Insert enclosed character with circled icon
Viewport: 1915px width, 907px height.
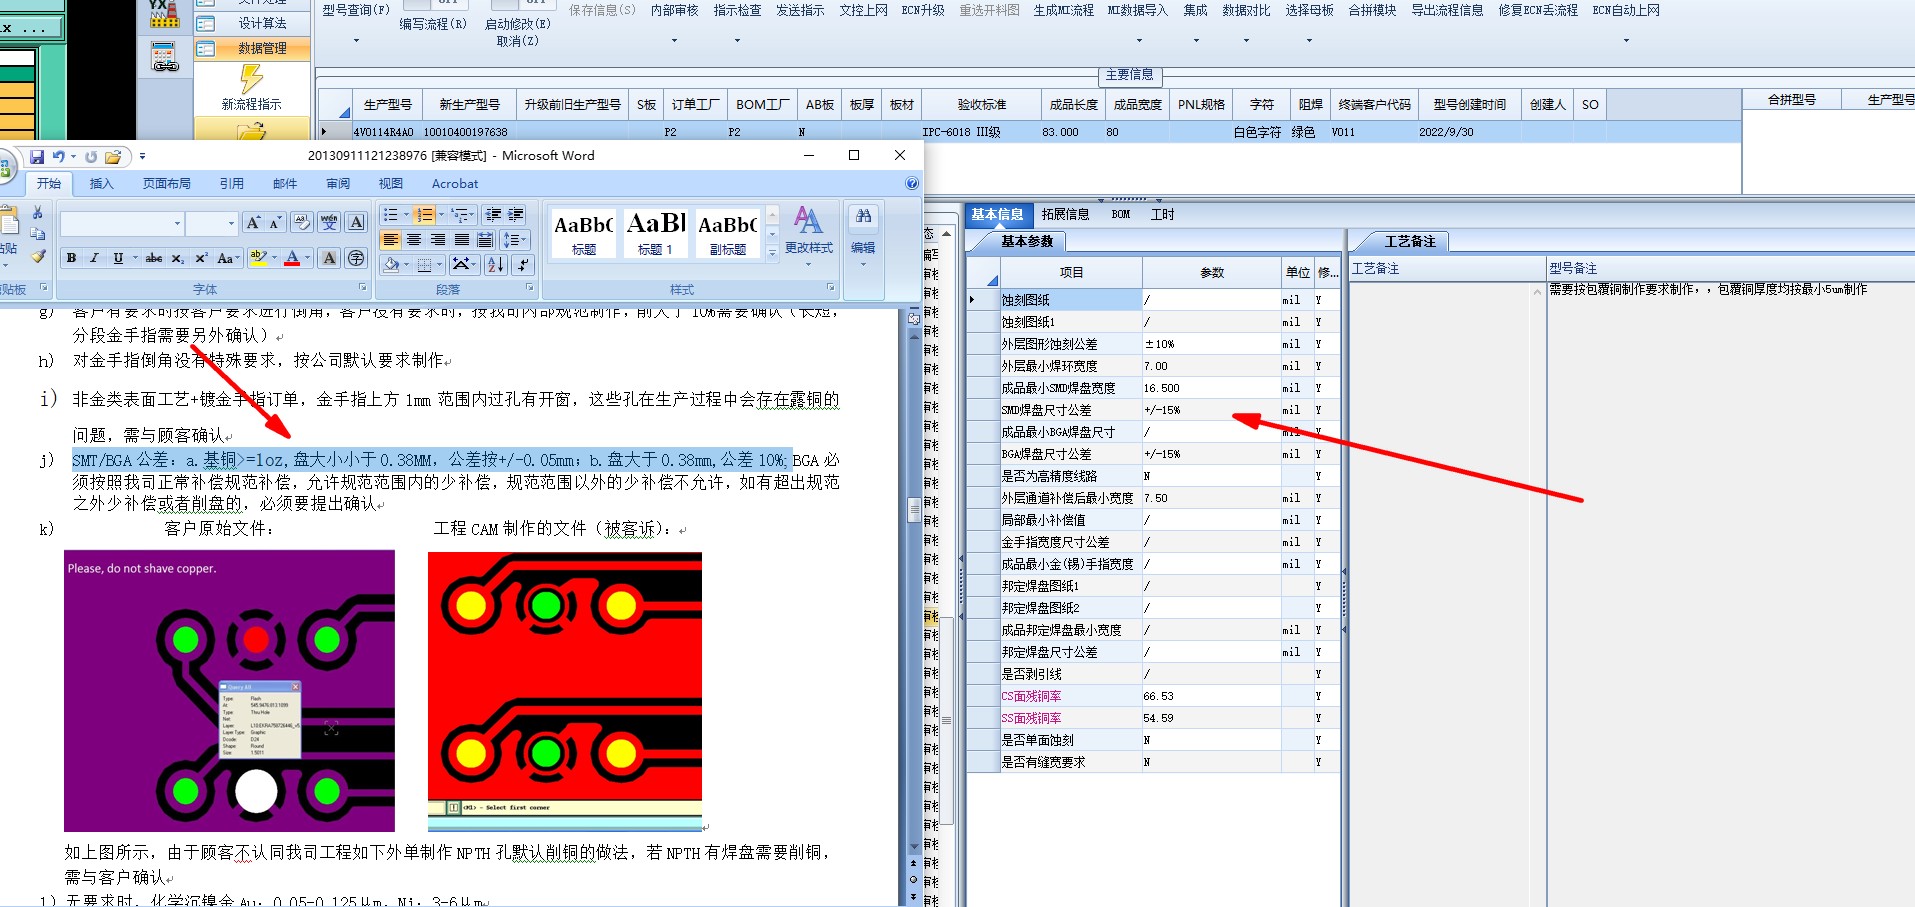tap(356, 258)
